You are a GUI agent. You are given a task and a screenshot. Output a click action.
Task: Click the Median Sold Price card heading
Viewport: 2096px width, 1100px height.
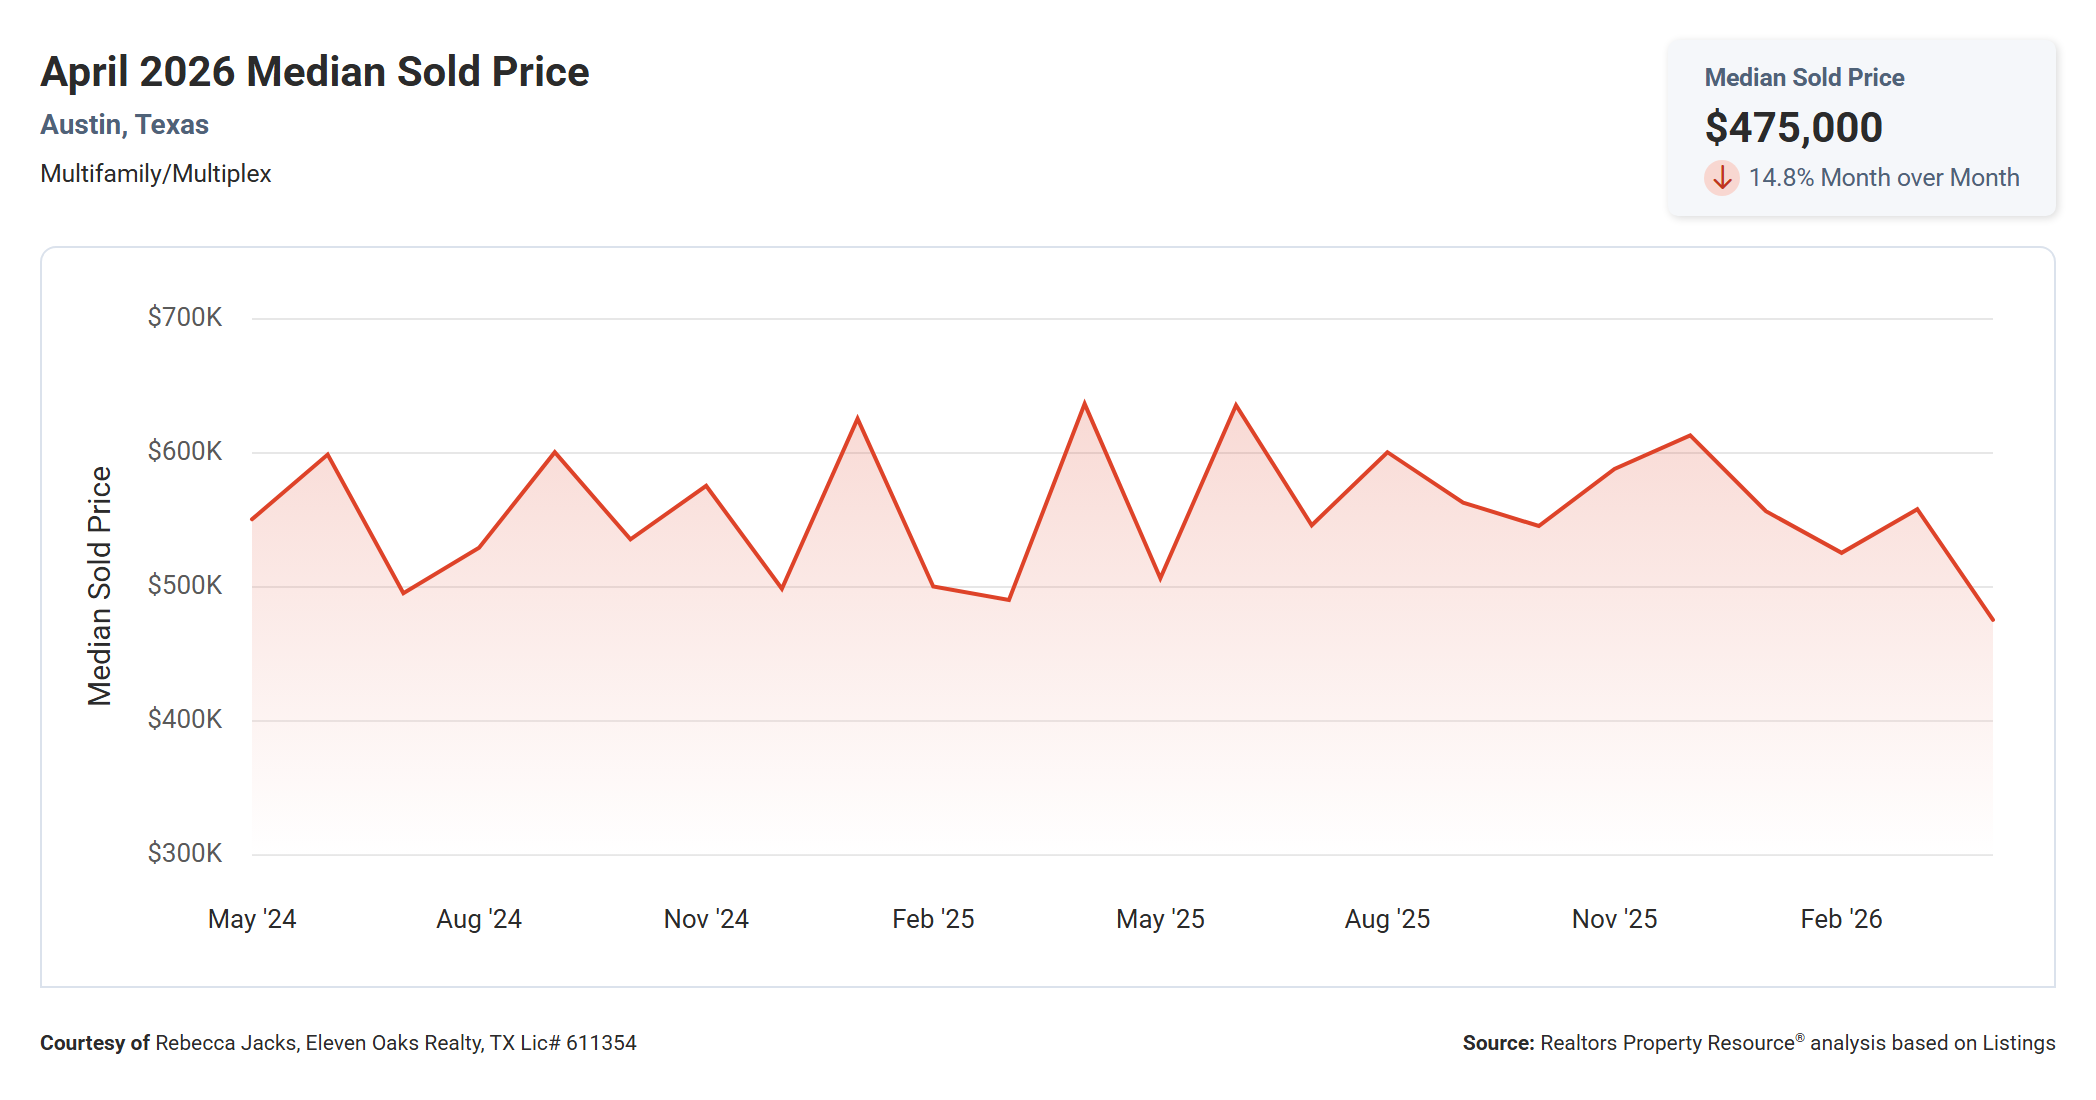[1804, 78]
